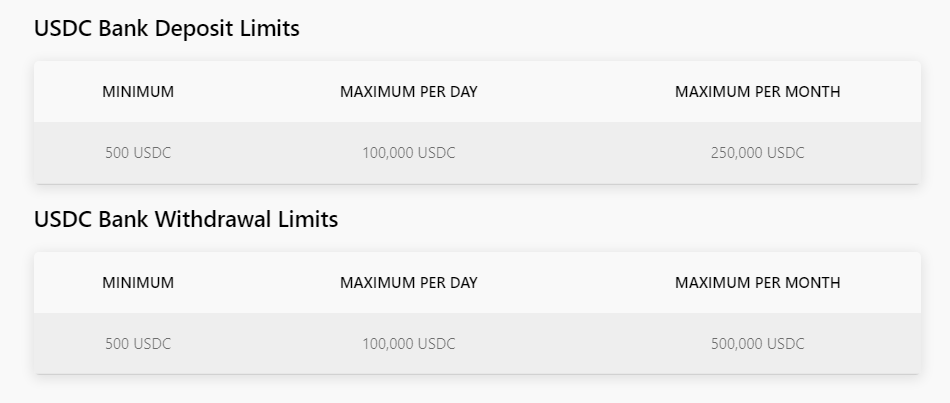Click the word Withdrawal in the second heading
Image resolution: width=950 pixels, height=403 pixels.
pos(213,219)
